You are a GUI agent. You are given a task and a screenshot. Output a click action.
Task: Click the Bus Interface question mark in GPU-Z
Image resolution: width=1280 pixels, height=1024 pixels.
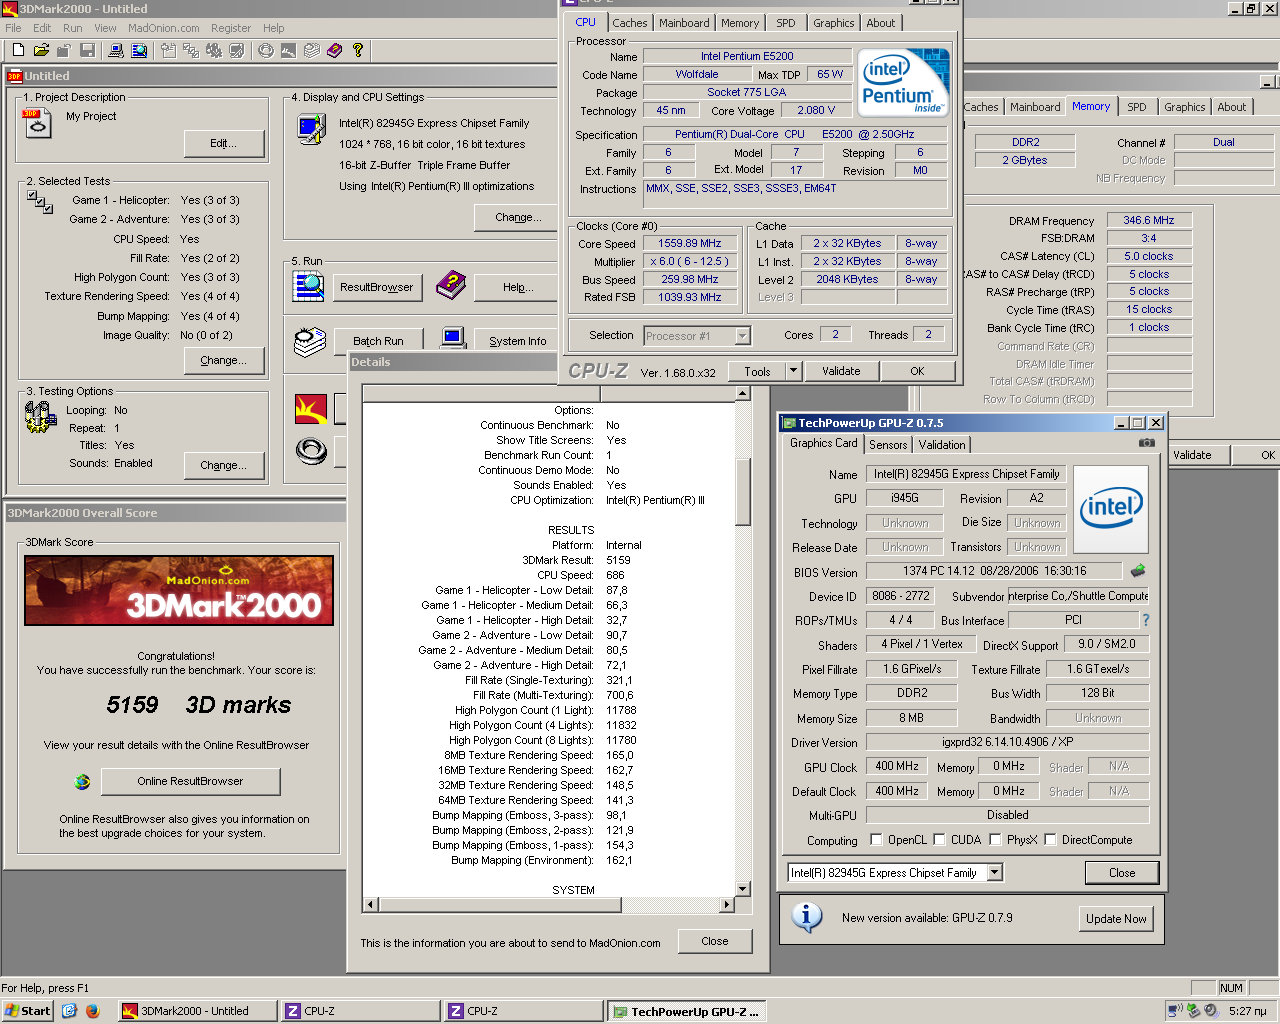point(1146,620)
